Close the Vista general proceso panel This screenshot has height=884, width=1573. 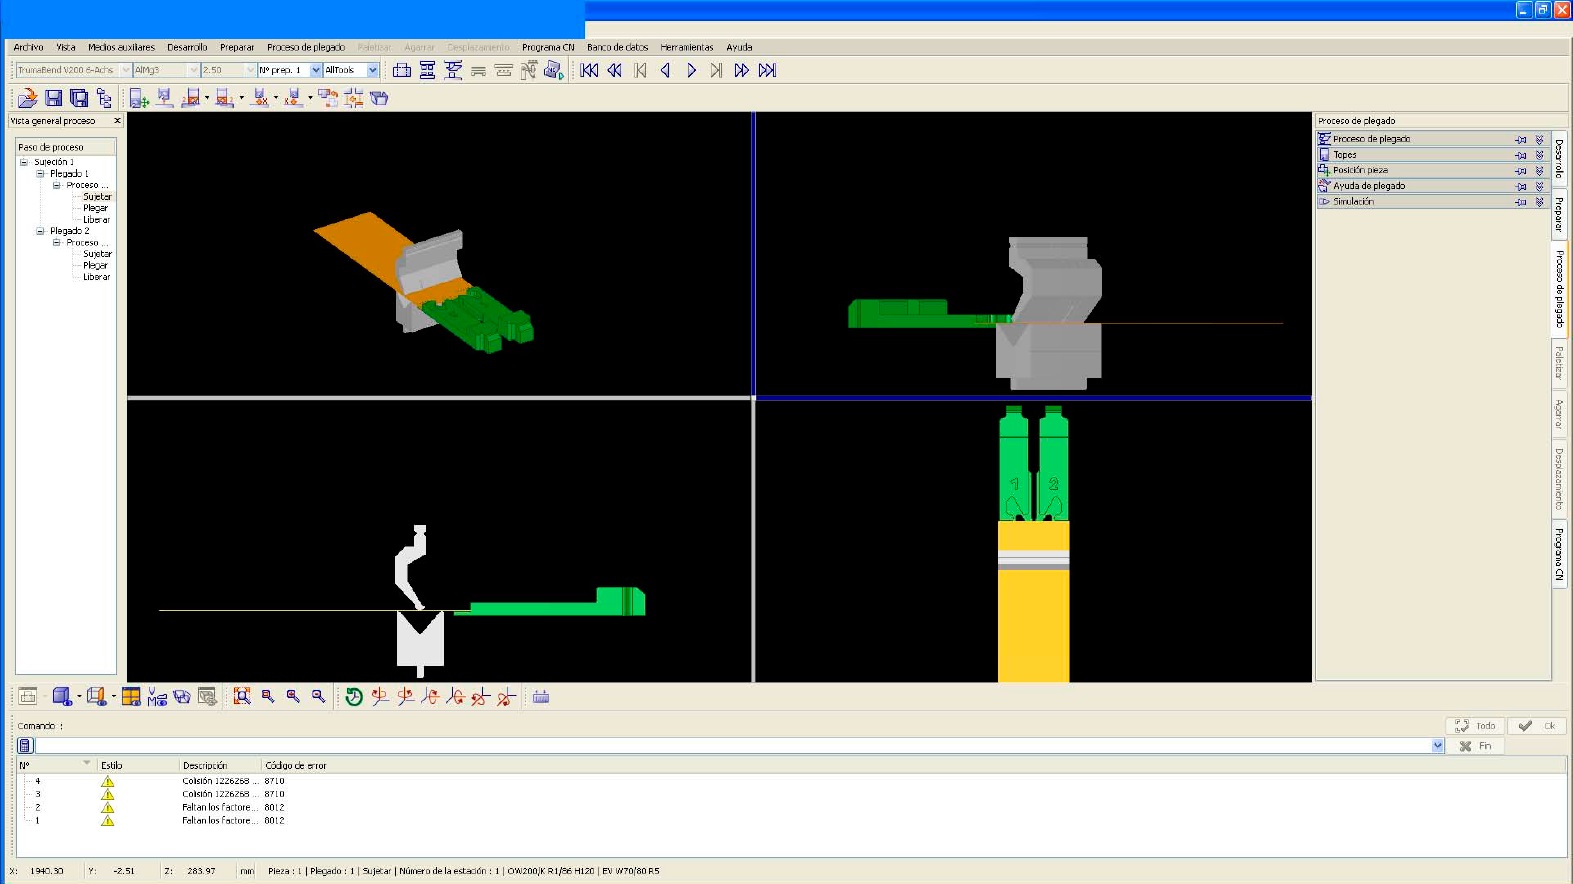point(117,121)
